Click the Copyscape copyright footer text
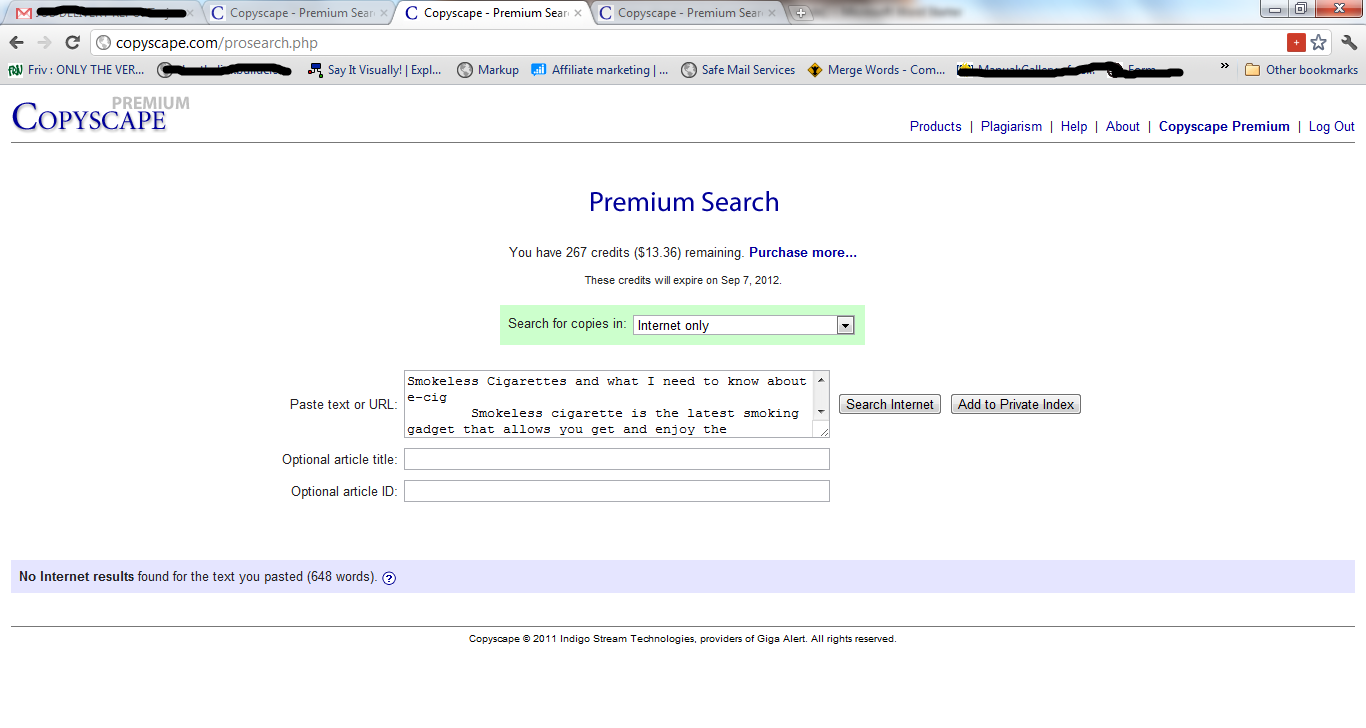This screenshot has width=1366, height=728. coord(683,639)
